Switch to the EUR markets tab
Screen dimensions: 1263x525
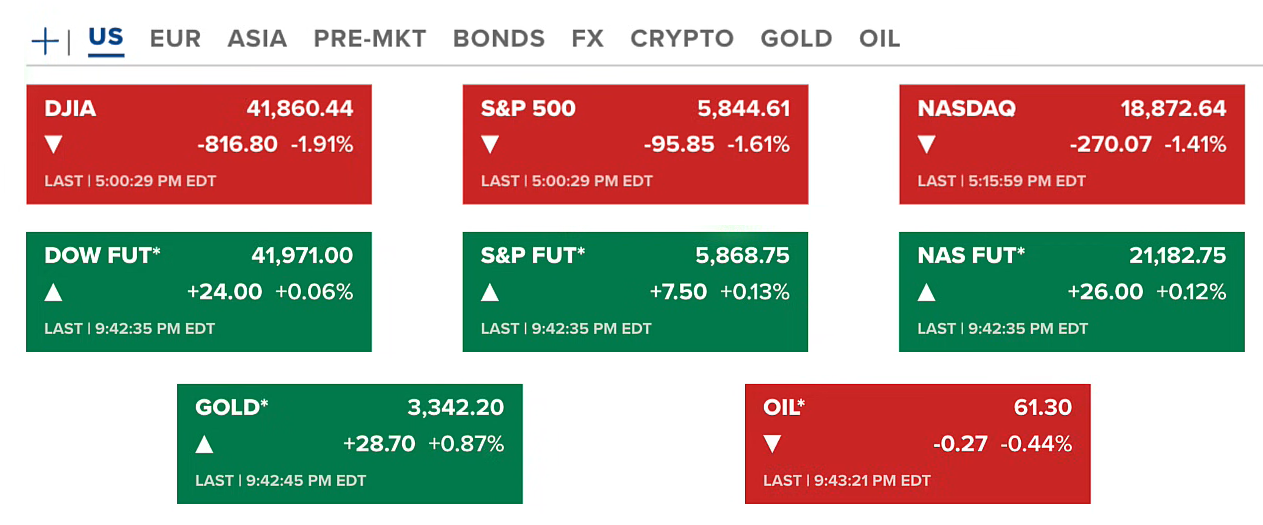tap(175, 39)
